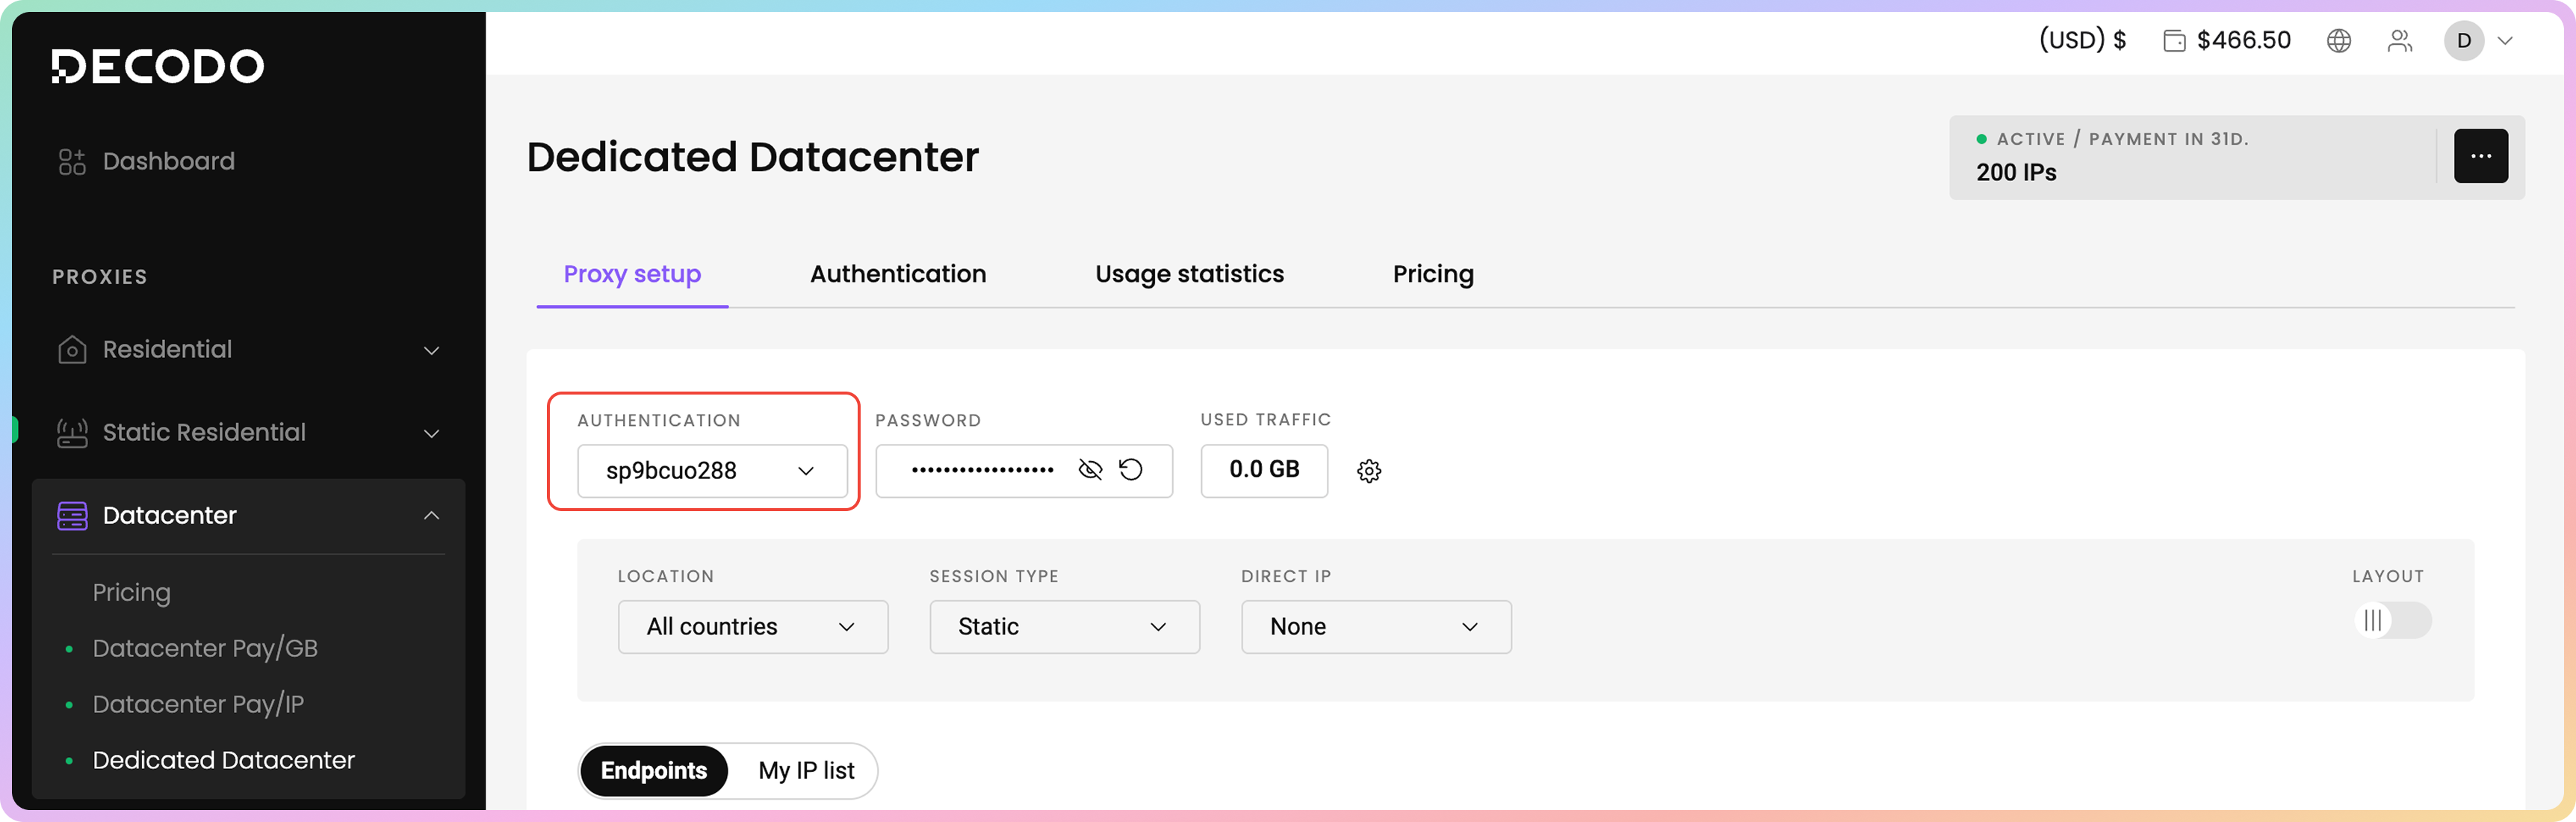The image size is (2576, 822).
Task: Click the Residential proxies icon
Action: (72, 350)
